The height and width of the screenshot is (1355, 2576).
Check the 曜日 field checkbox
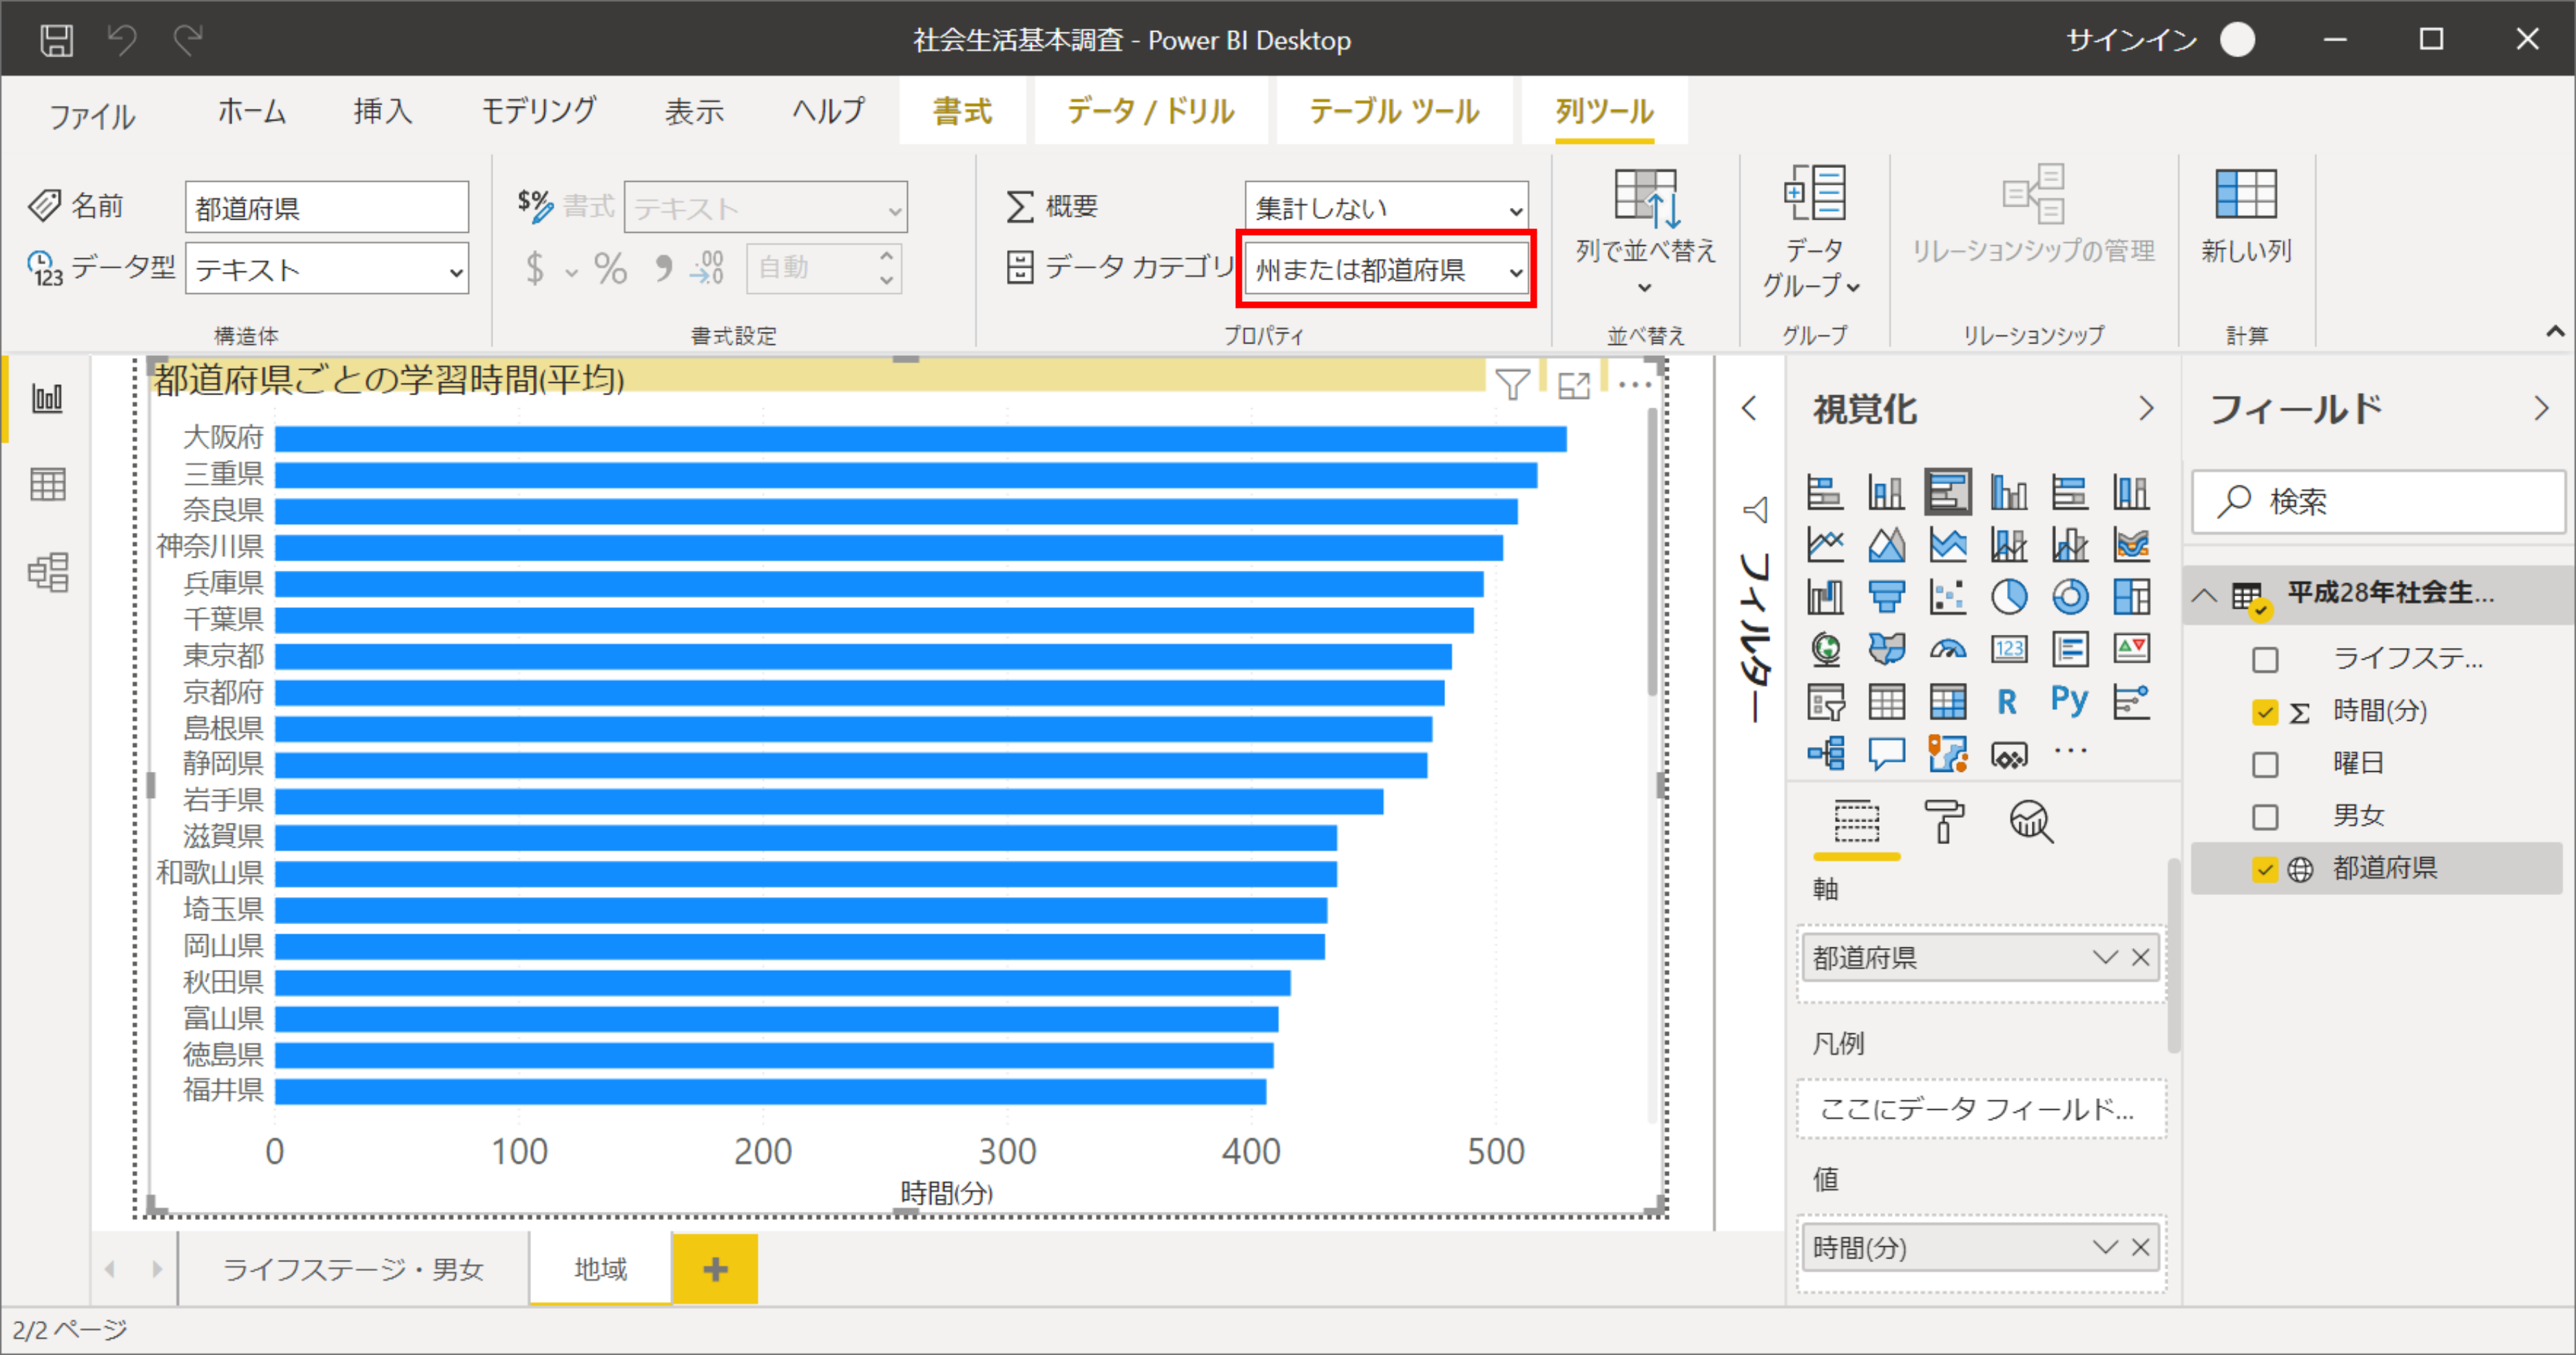tap(2265, 764)
